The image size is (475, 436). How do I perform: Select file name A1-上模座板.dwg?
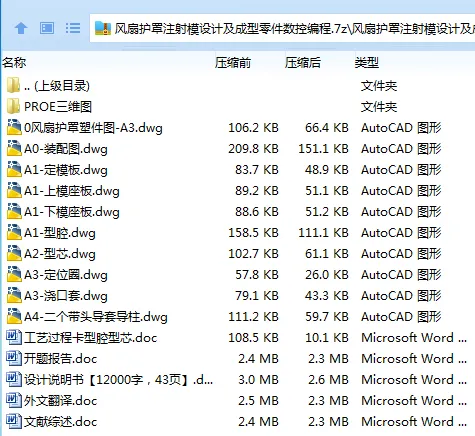tap(72, 191)
